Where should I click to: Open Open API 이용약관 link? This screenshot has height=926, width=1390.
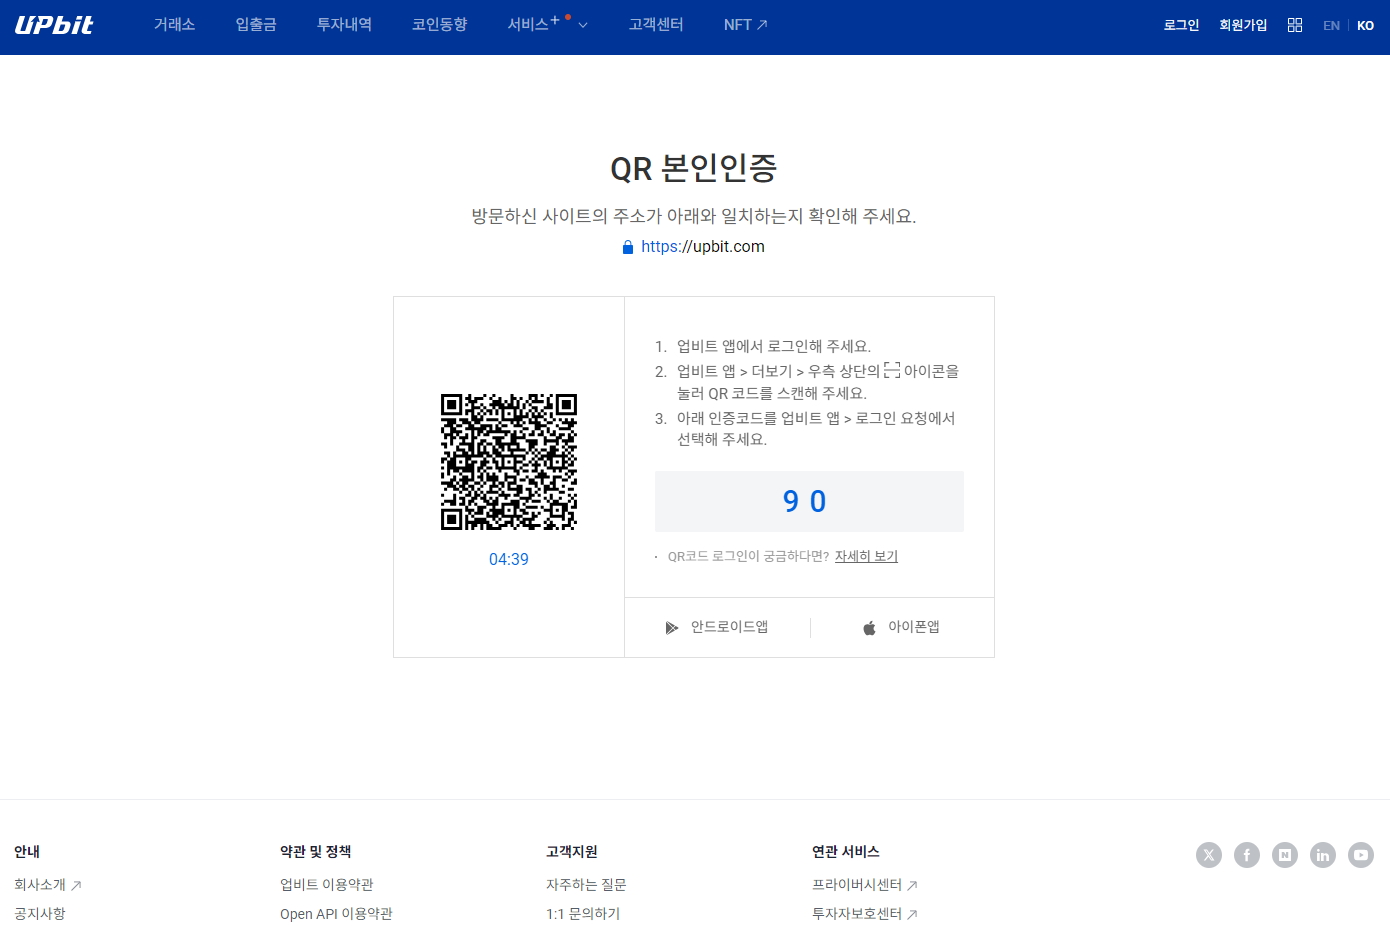tap(336, 914)
